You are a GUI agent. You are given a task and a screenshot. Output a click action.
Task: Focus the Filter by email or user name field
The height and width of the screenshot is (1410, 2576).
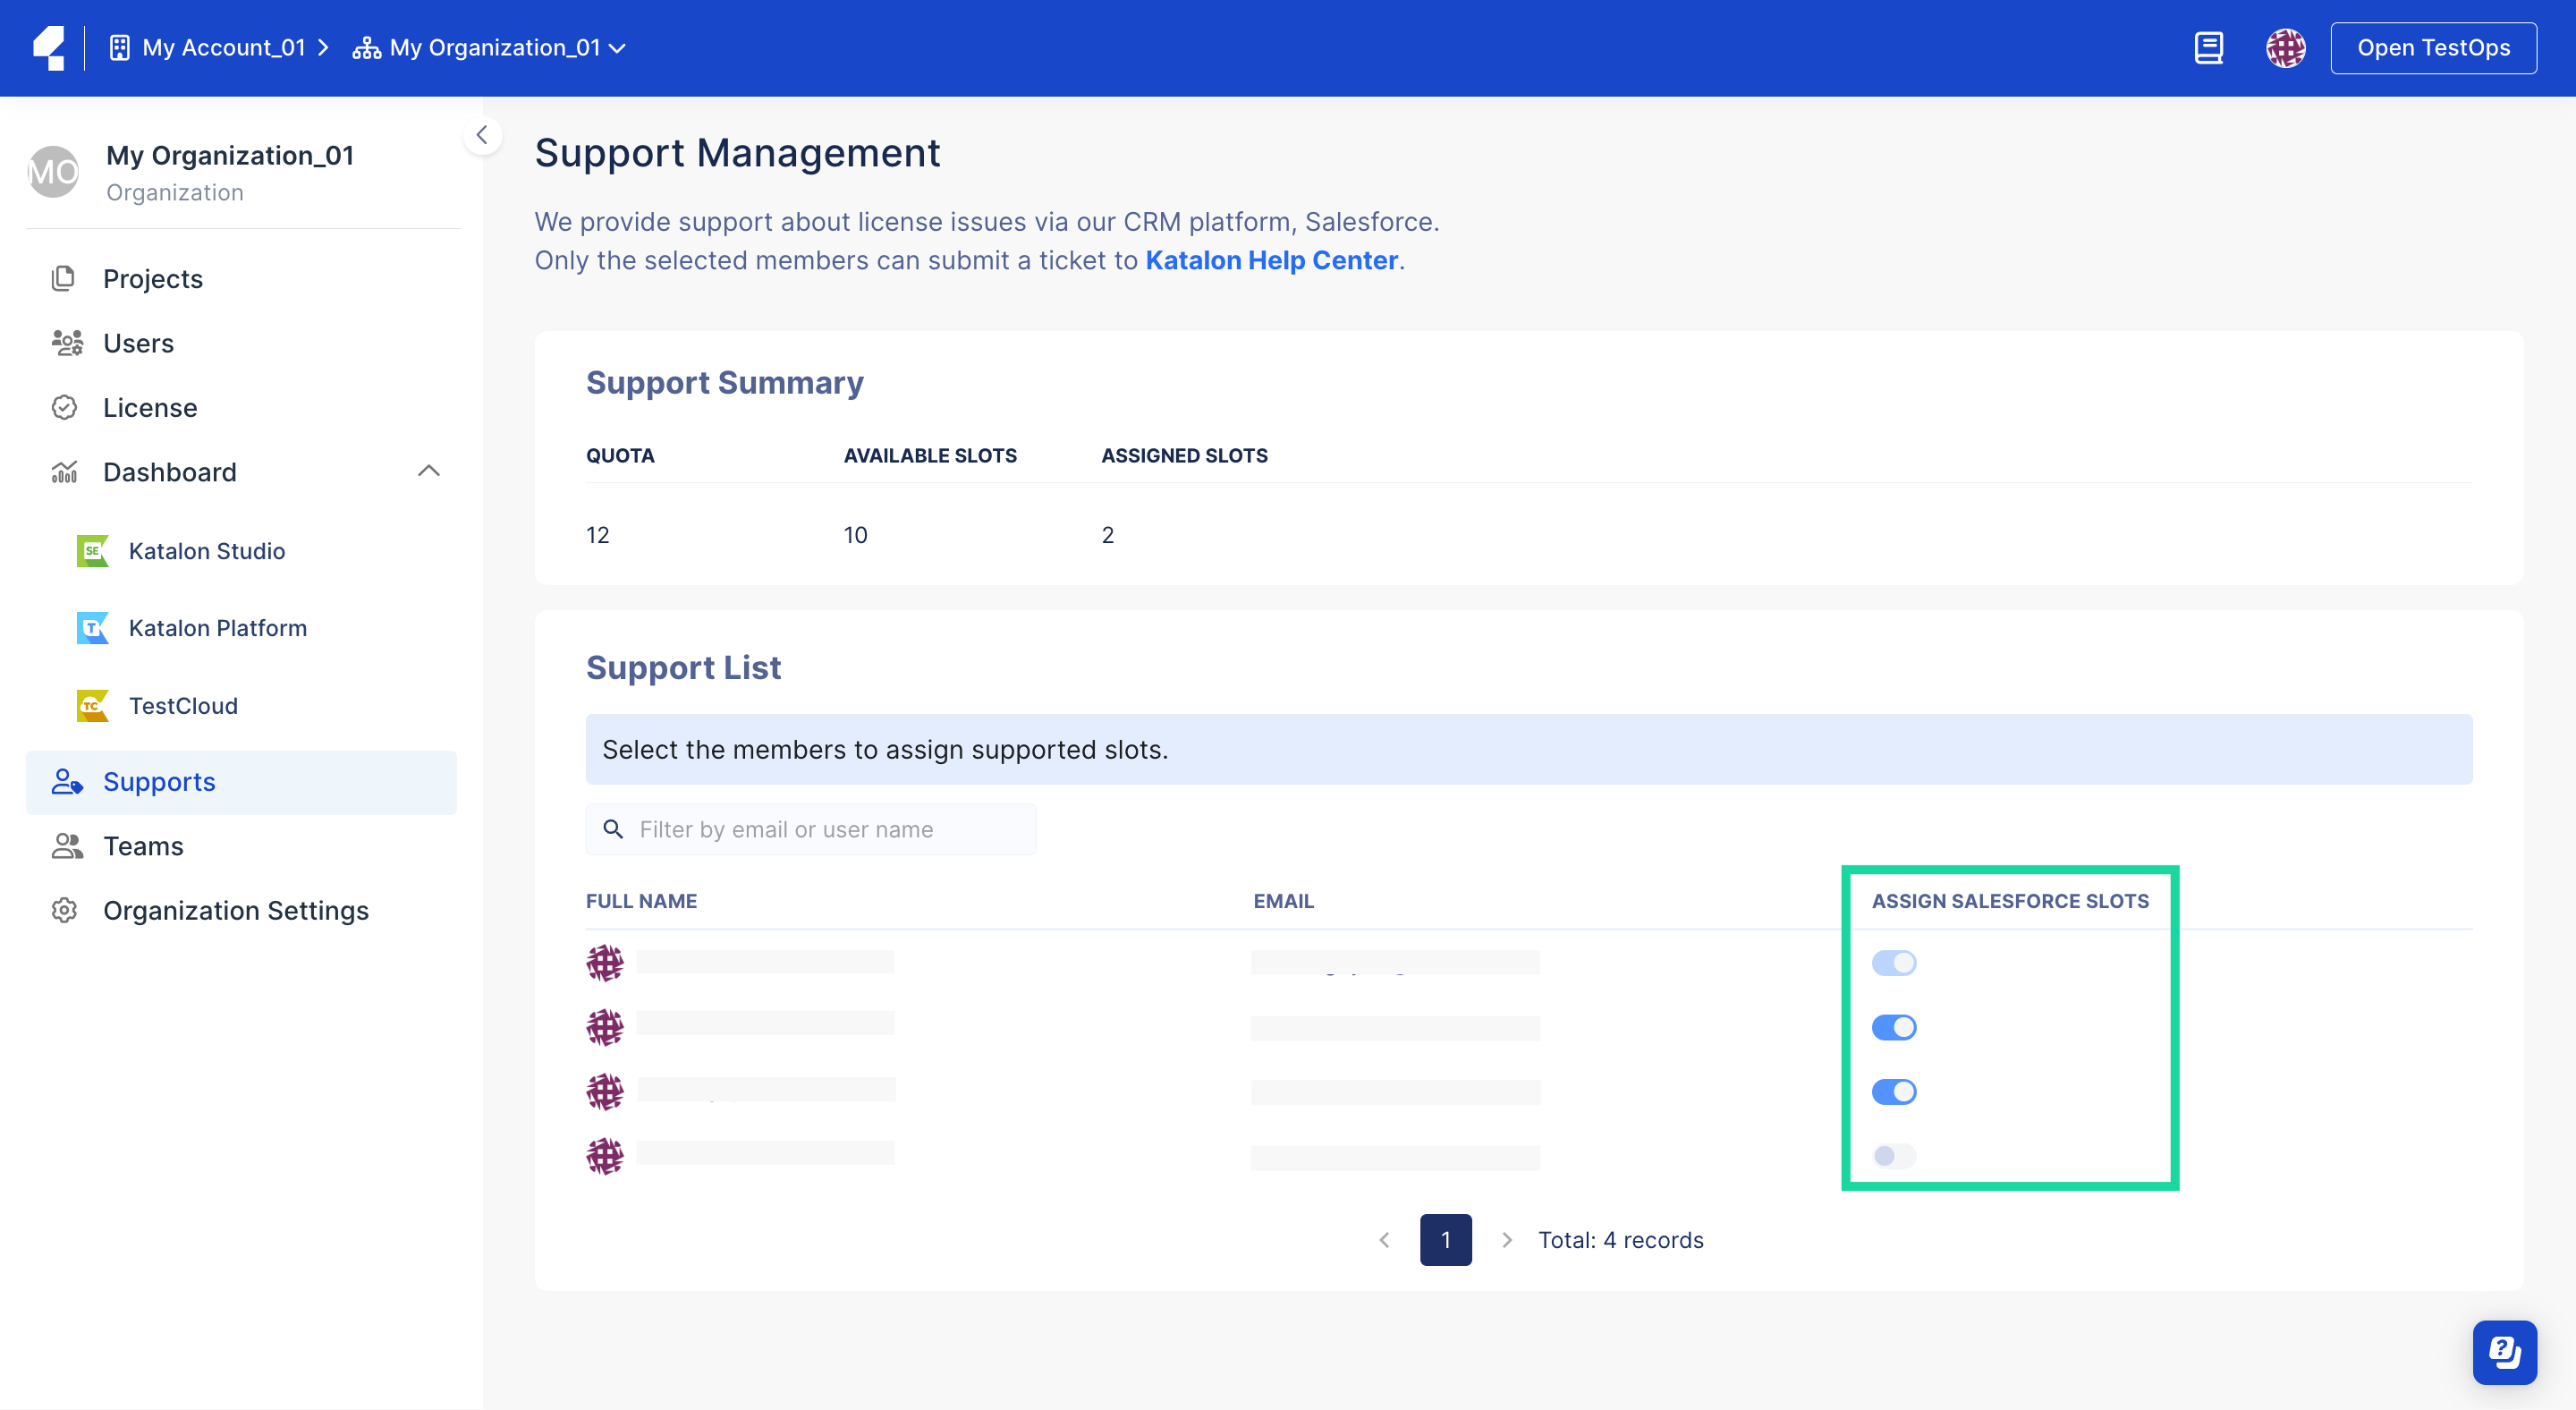click(811, 829)
